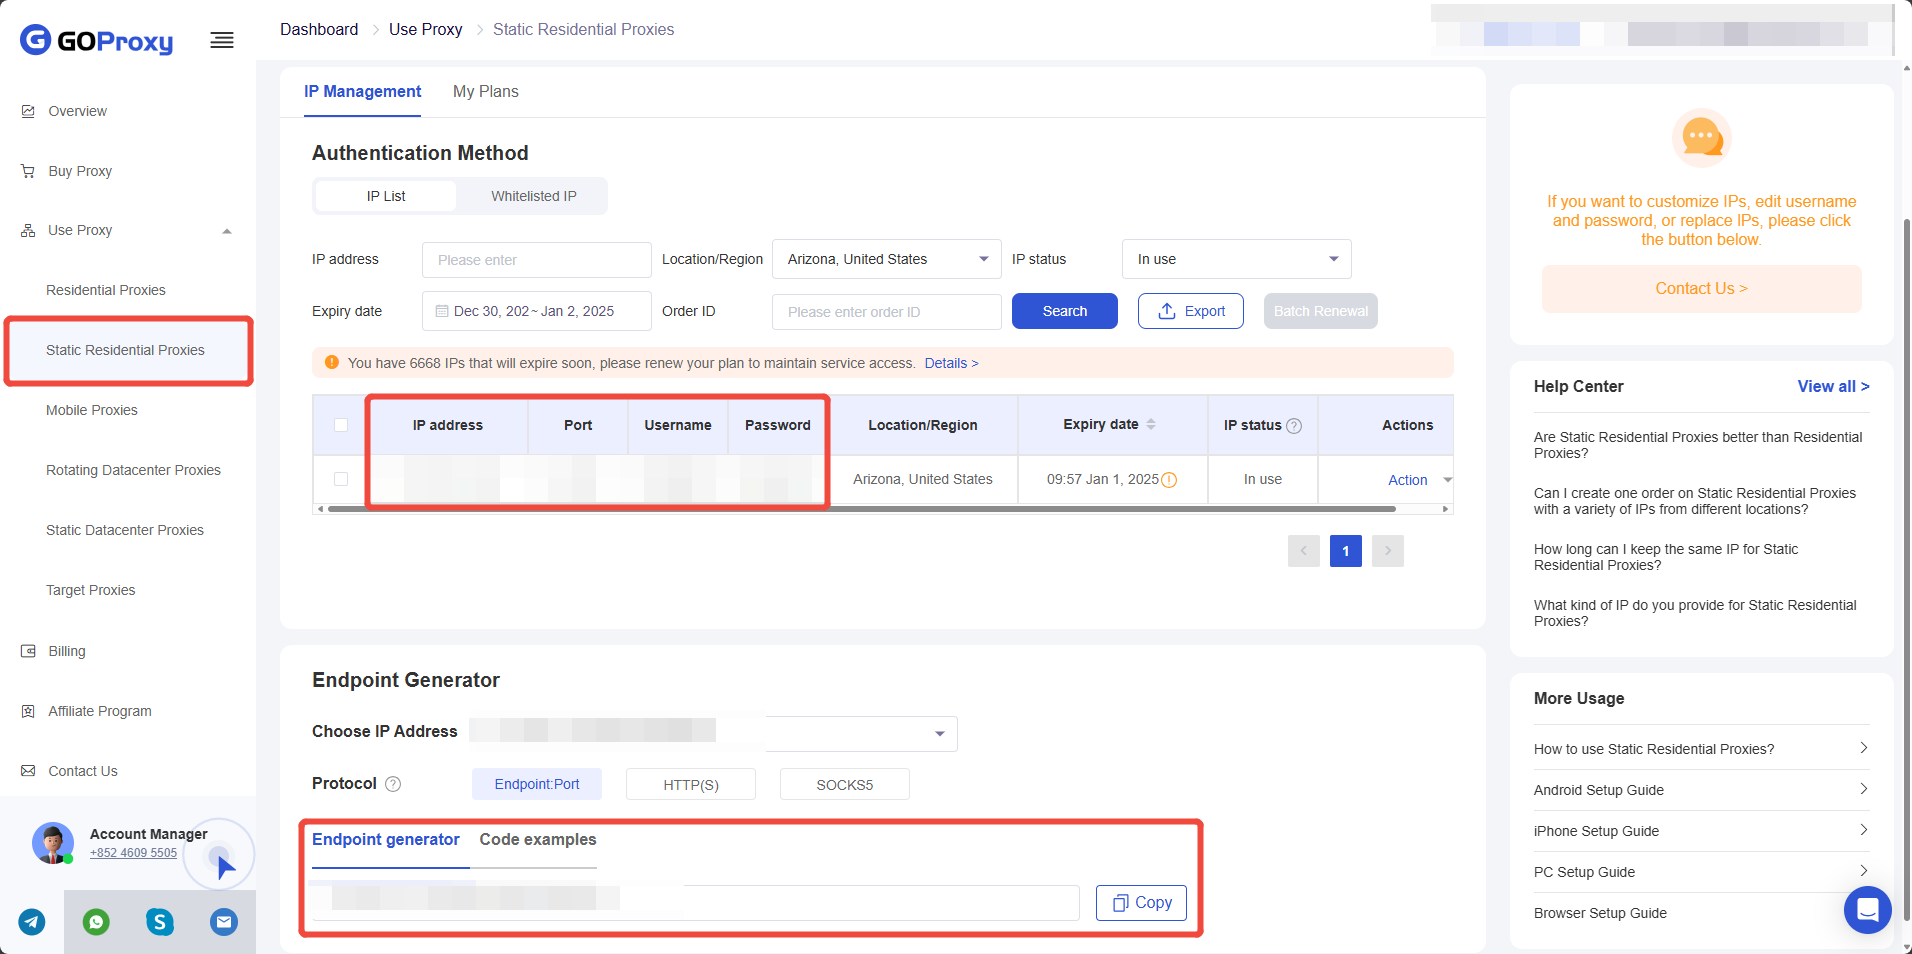The height and width of the screenshot is (954, 1912).
Task: Open Code examples tab
Action: [538, 839]
